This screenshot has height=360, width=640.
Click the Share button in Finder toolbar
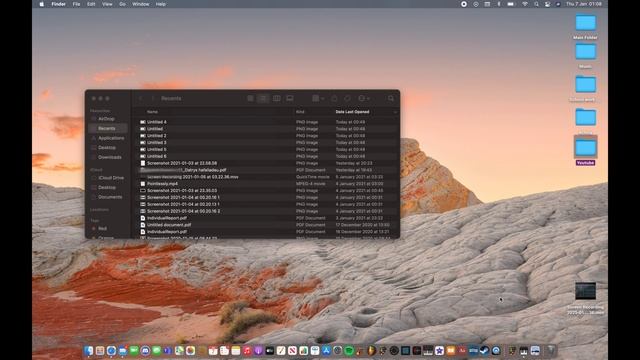click(x=334, y=98)
